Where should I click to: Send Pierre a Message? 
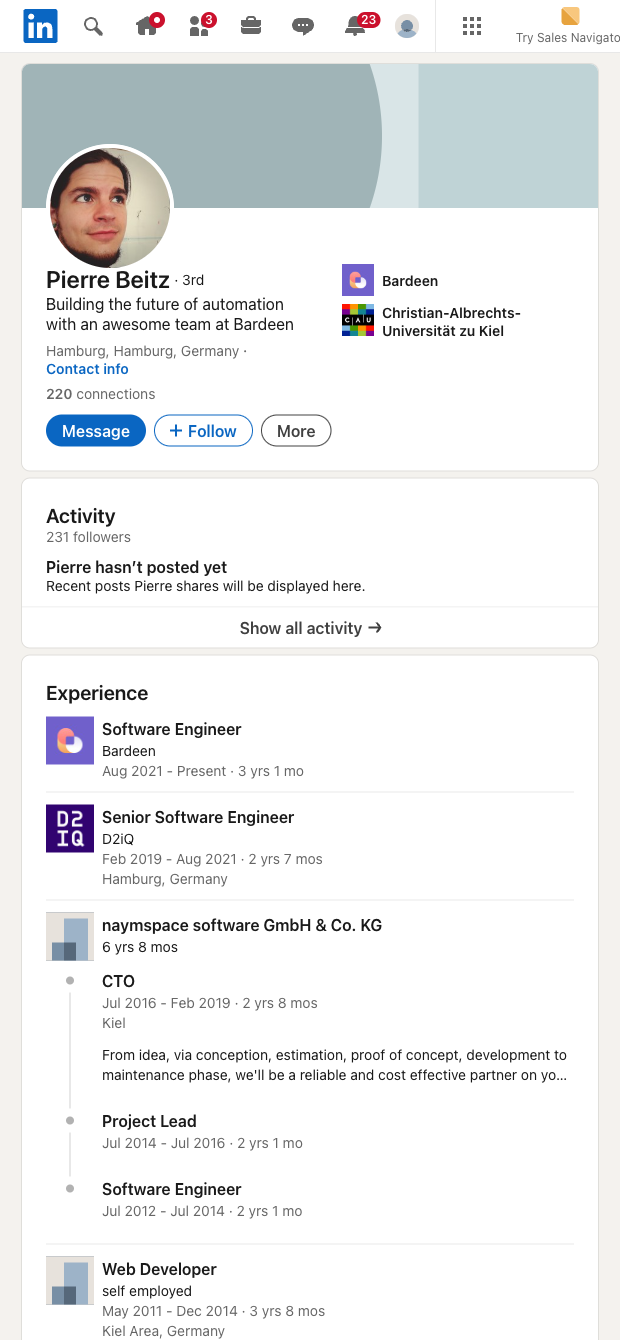tap(95, 430)
